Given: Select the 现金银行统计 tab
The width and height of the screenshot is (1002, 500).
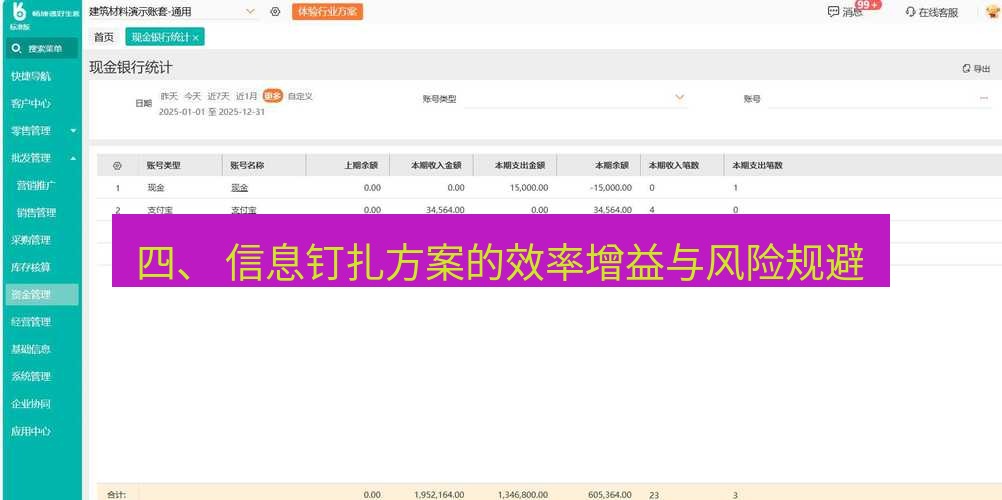Looking at the screenshot, I should point(160,38).
